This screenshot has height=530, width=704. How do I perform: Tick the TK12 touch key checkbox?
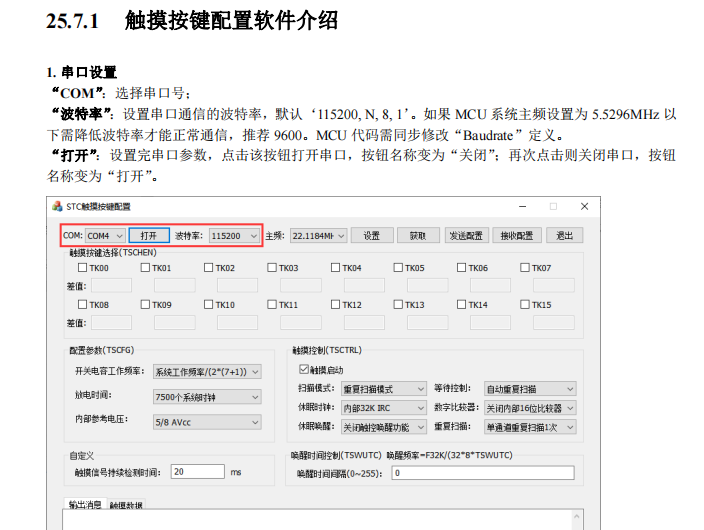(x=335, y=305)
